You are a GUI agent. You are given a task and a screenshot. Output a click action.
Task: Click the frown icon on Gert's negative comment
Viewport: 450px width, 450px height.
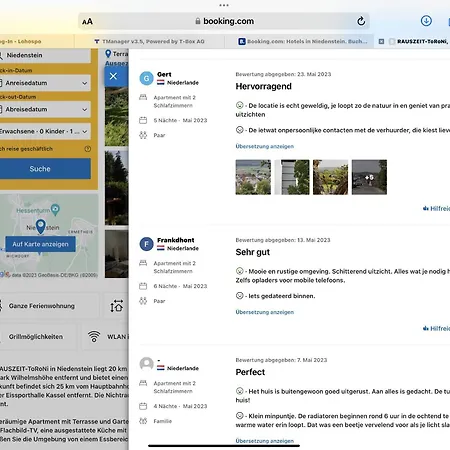[239, 130]
